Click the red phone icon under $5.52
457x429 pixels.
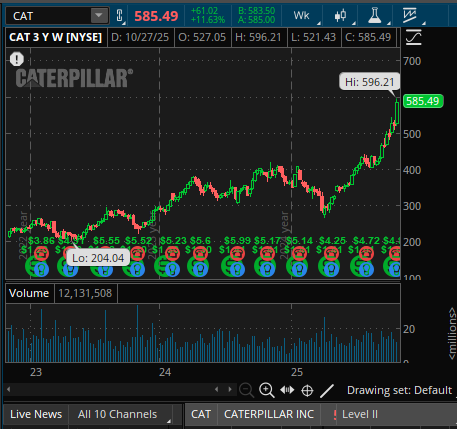pyautogui.click(x=137, y=254)
